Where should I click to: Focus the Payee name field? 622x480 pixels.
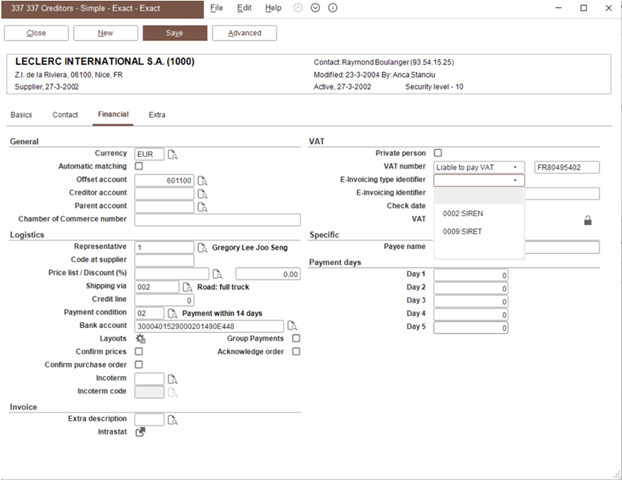[x=562, y=248]
